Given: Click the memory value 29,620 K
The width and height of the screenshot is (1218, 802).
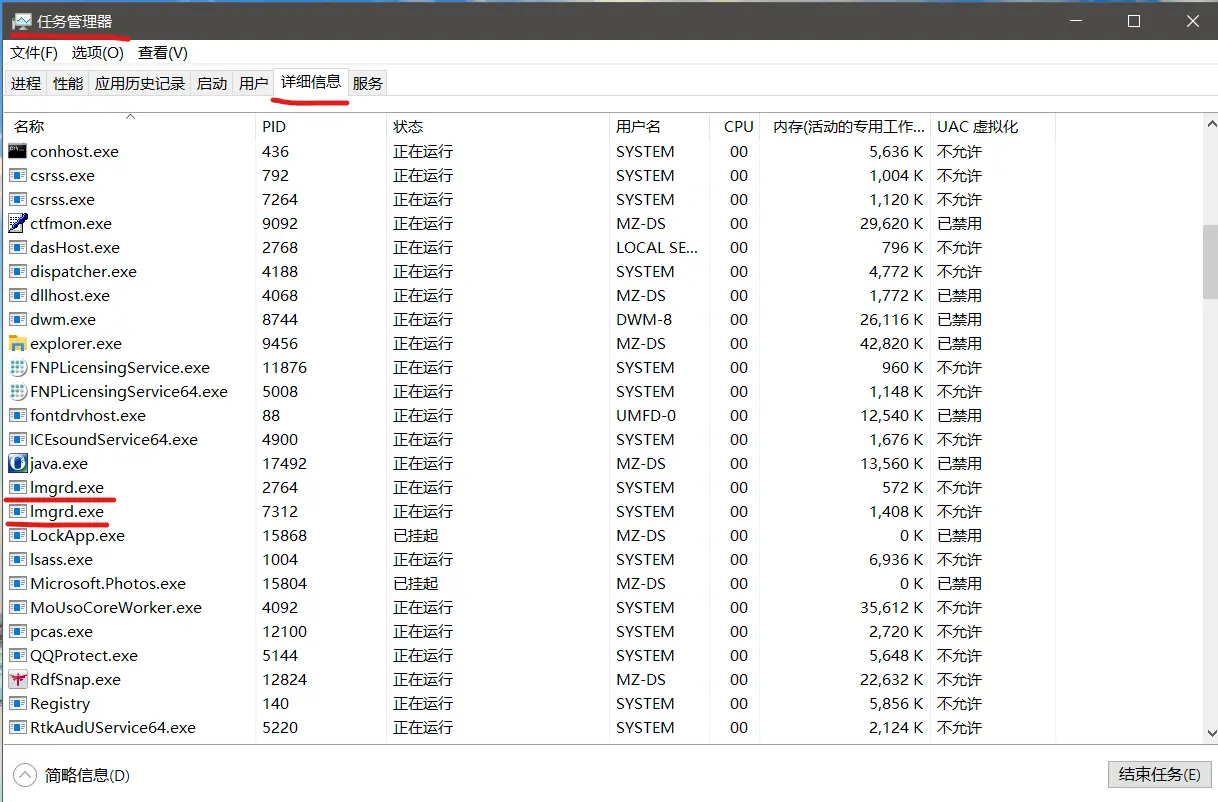Looking at the screenshot, I should [891, 223].
